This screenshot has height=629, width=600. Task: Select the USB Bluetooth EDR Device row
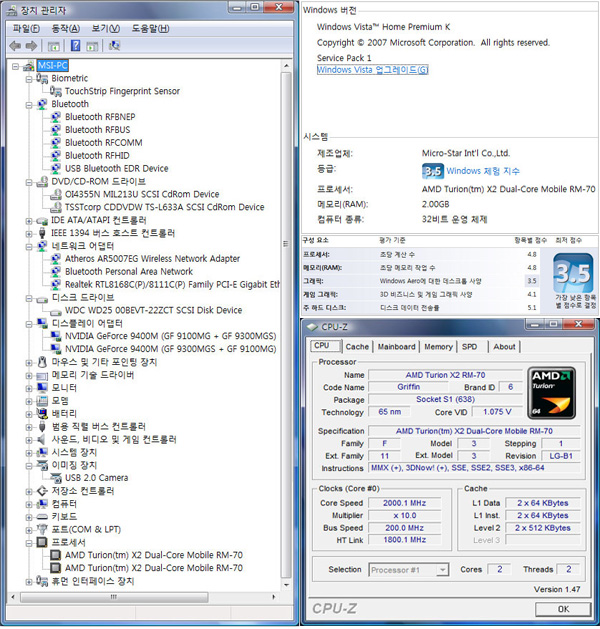click(116, 168)
